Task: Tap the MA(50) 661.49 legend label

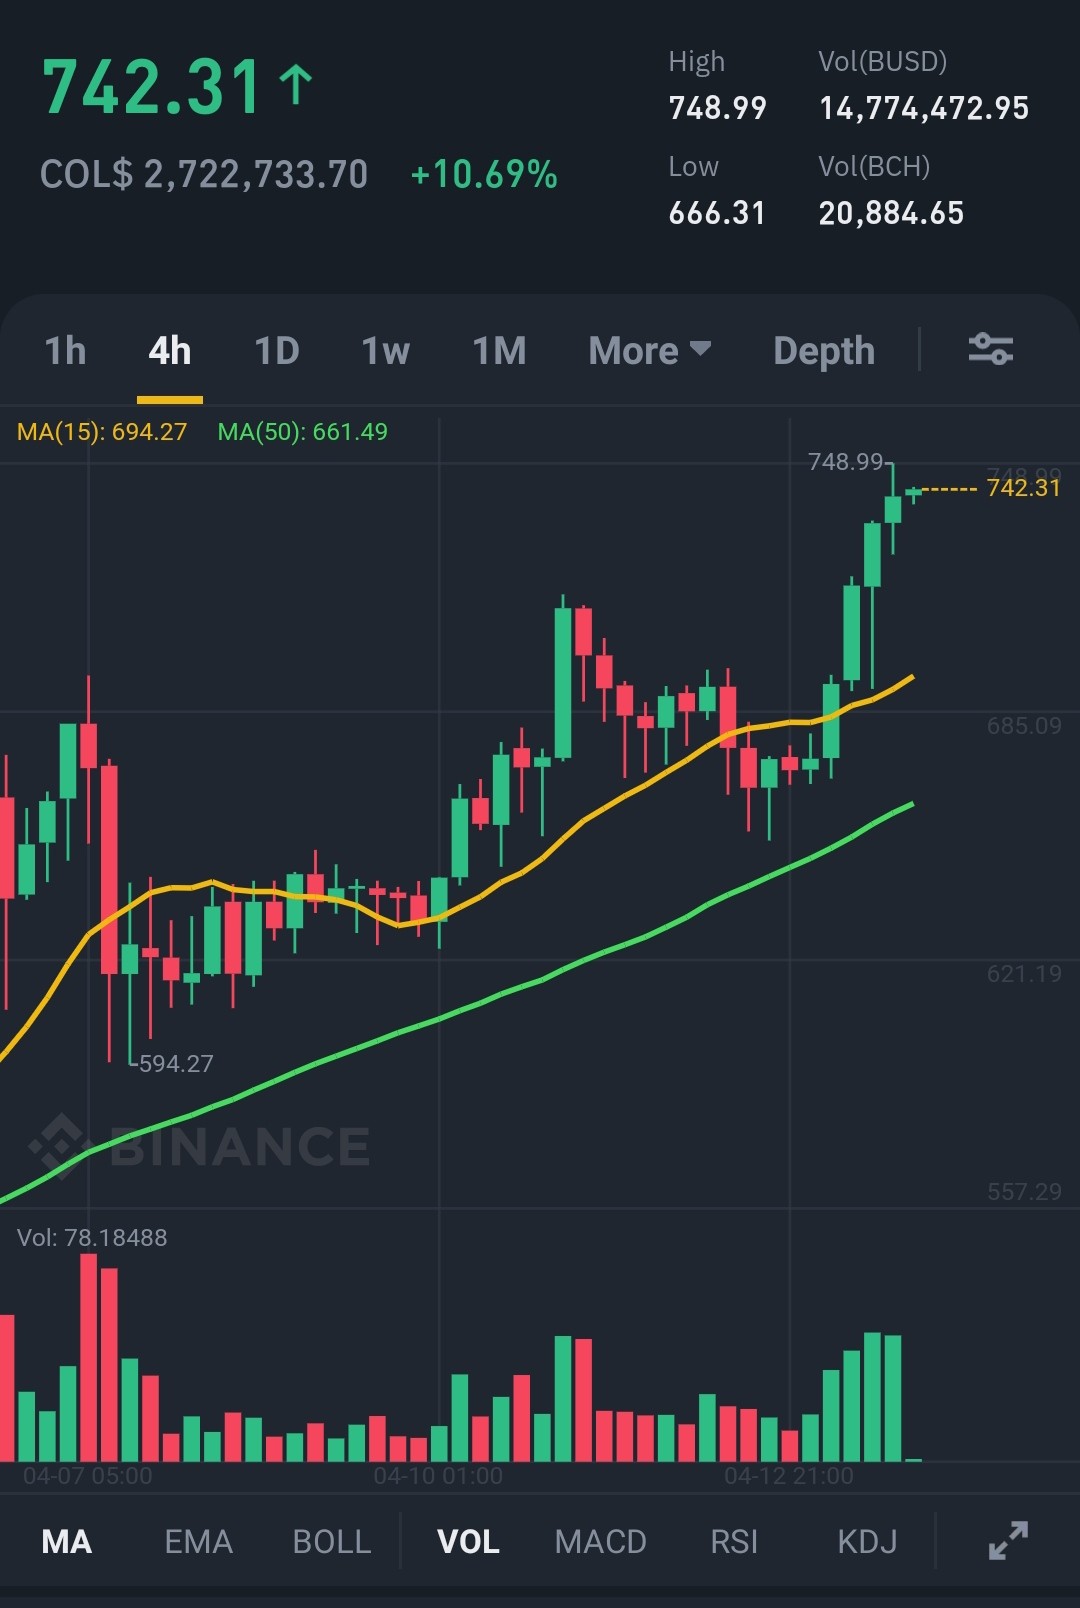Action: coord(303,432)
